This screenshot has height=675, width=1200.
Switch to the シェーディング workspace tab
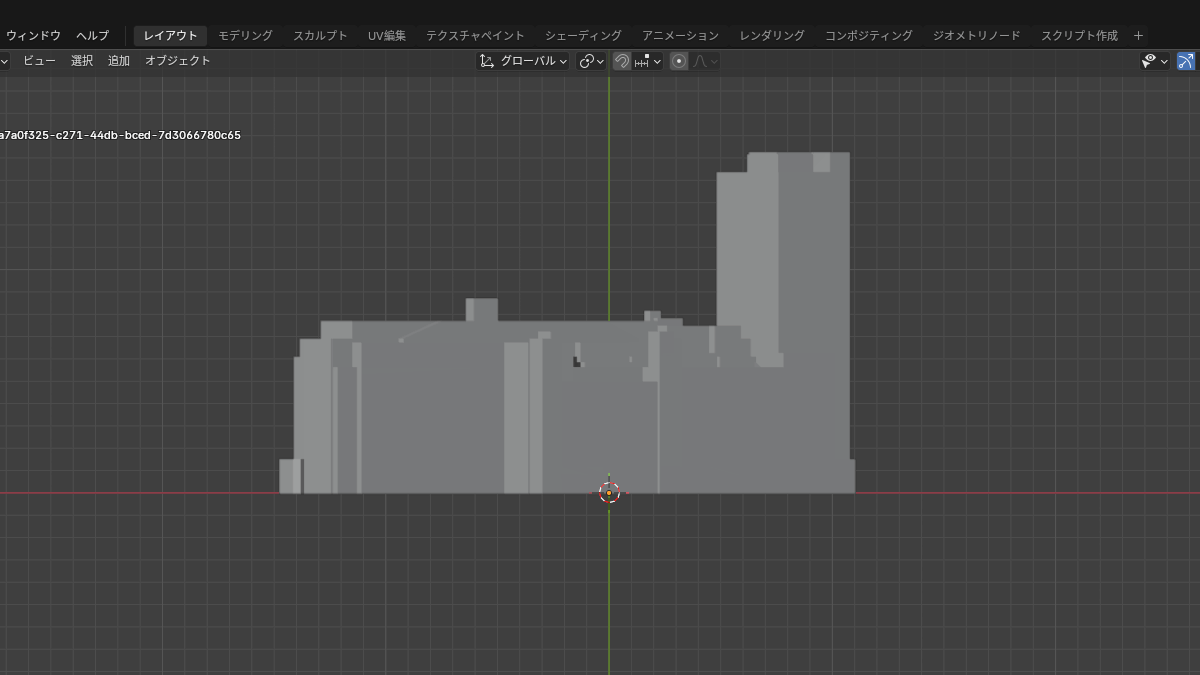click(583, 36)
